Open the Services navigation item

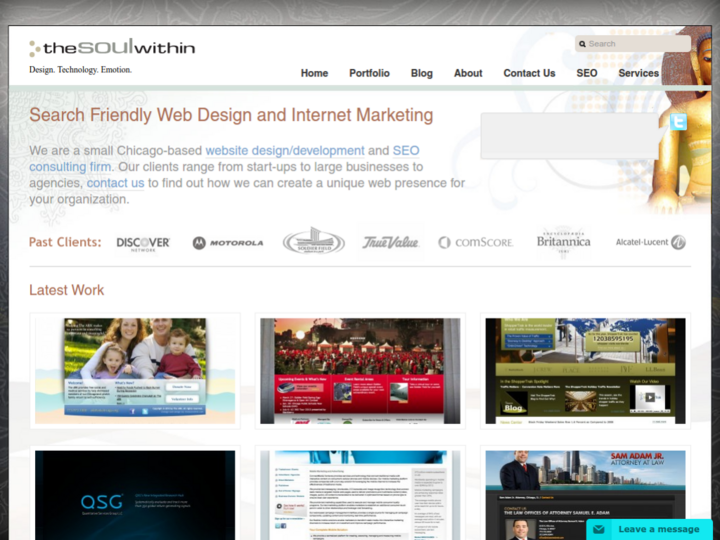coord(638,73)
